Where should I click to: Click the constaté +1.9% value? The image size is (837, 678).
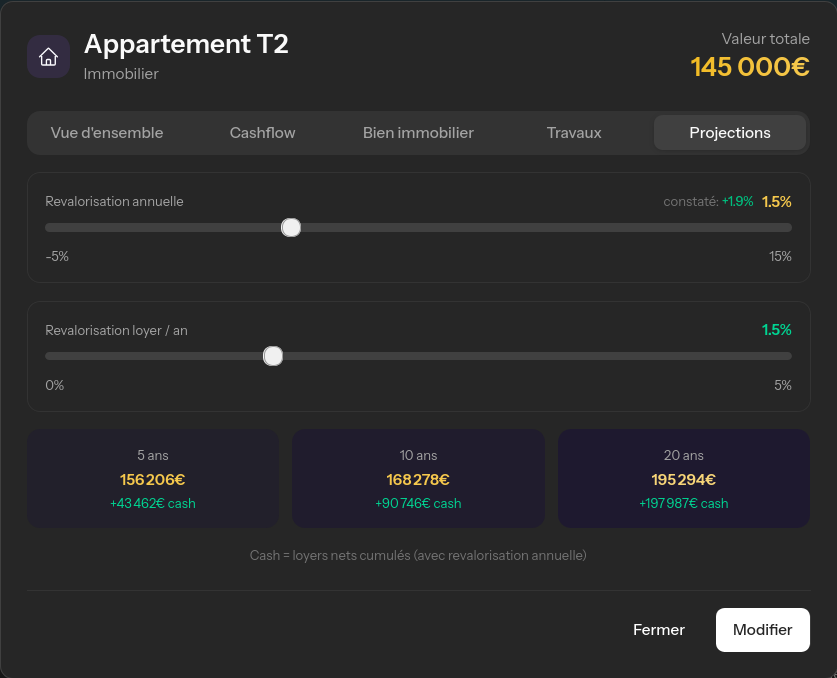coord(737,201)
